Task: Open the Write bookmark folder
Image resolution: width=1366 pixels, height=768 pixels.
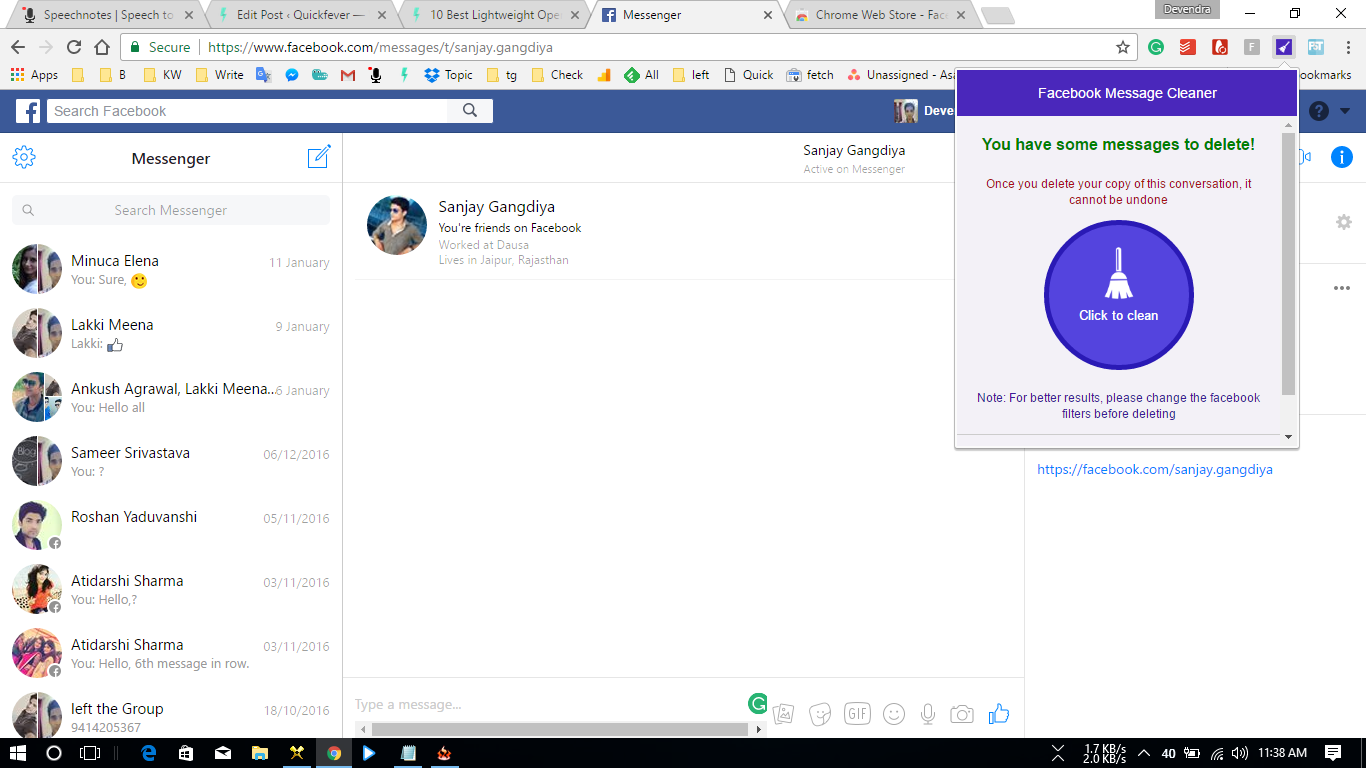Action: 220,75
